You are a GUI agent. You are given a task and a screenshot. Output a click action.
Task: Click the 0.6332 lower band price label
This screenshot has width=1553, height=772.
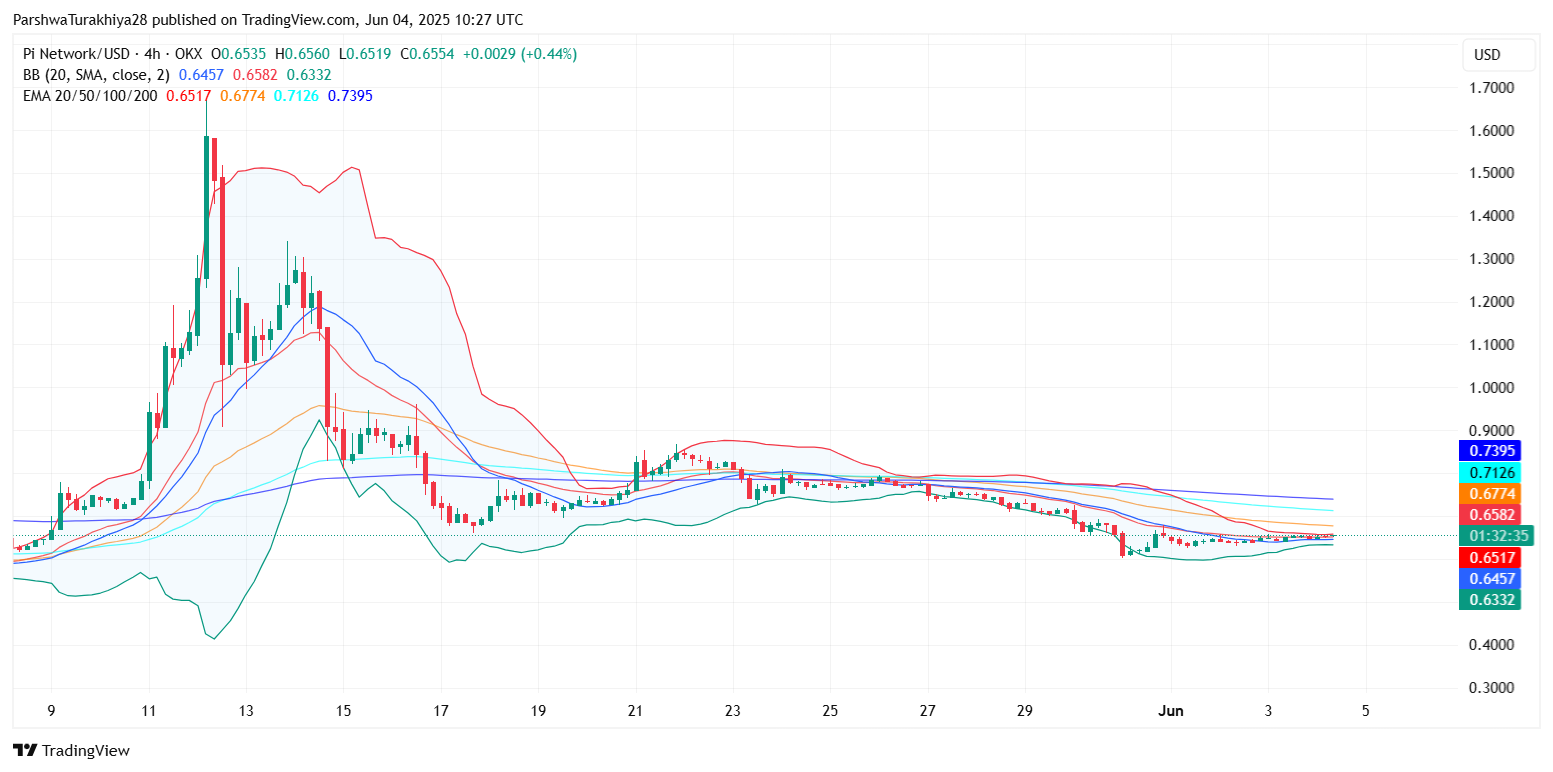[1489, 600]
